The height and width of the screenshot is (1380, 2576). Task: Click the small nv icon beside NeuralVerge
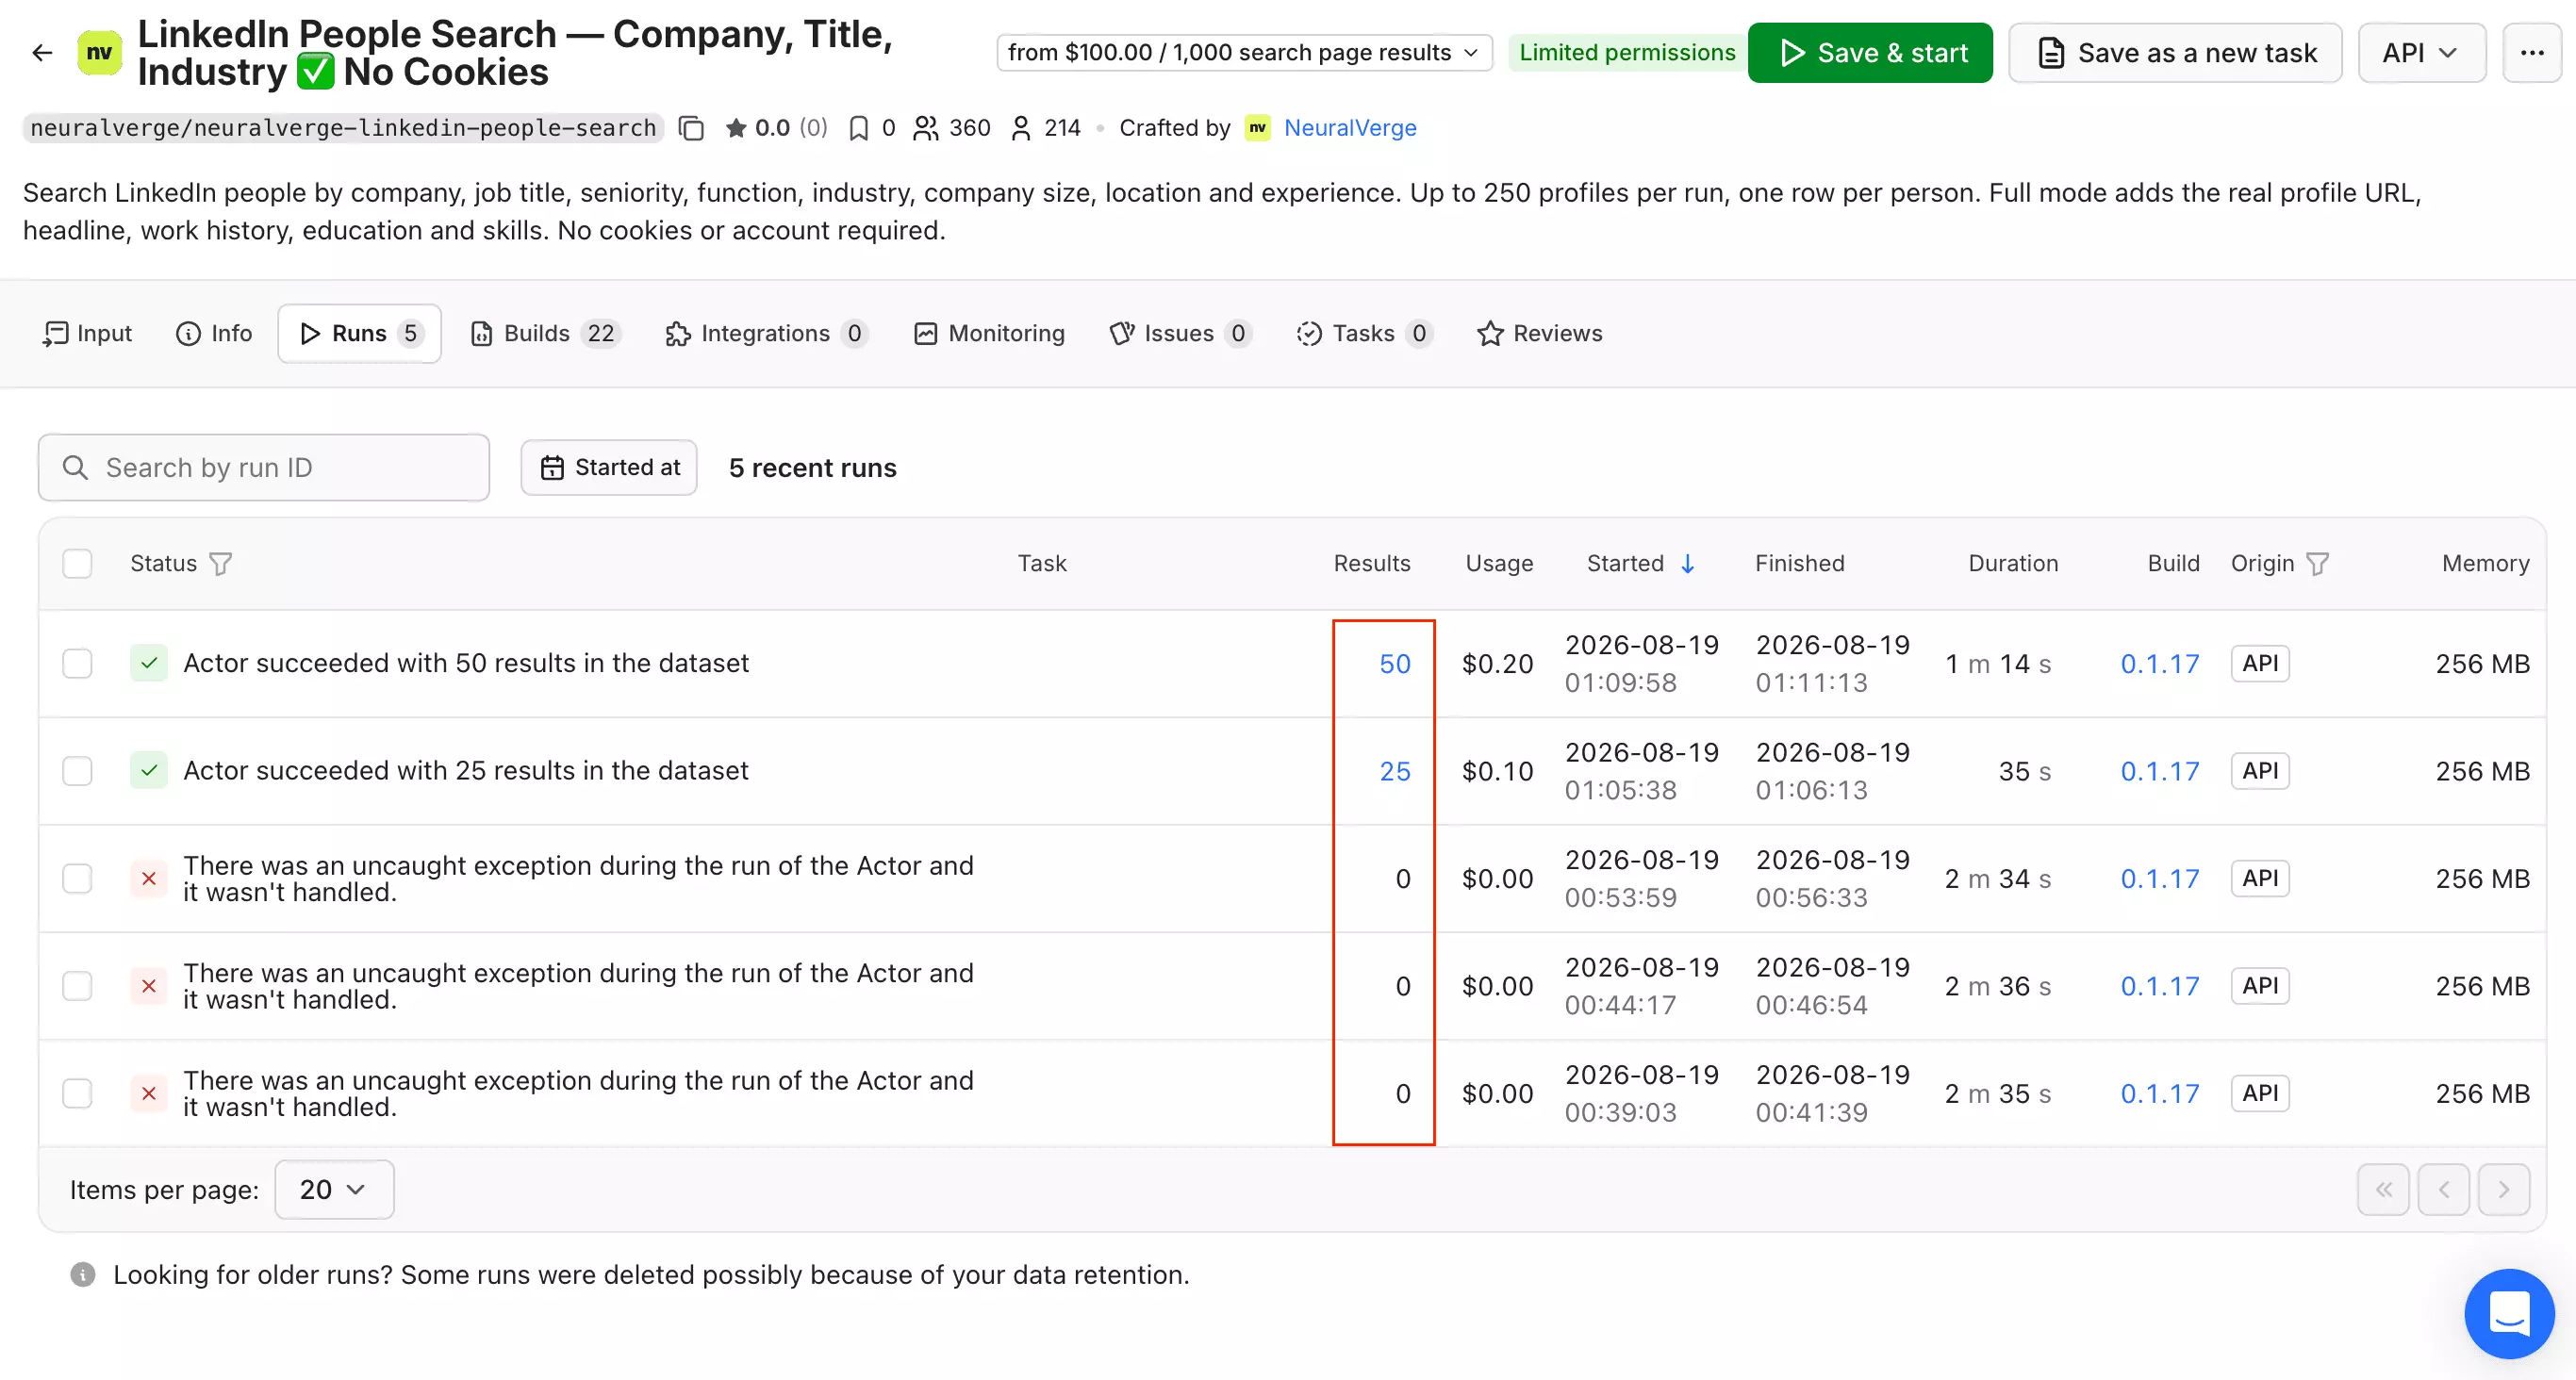tap(1257, 128)
